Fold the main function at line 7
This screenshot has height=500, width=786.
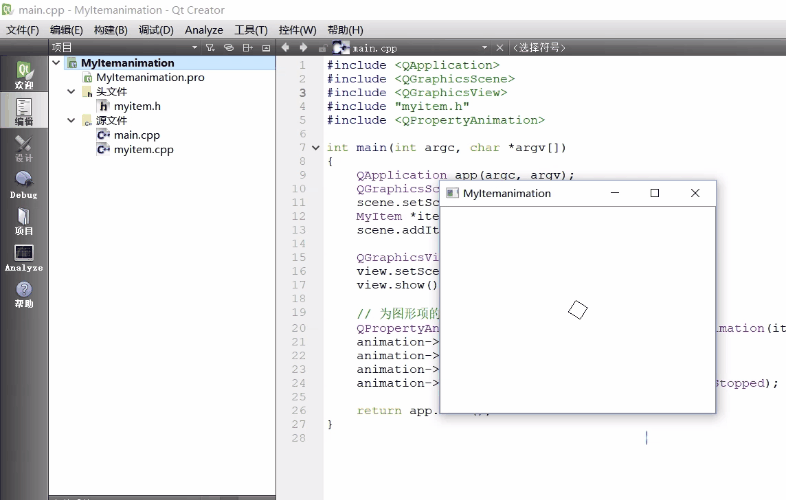point(315,147)
